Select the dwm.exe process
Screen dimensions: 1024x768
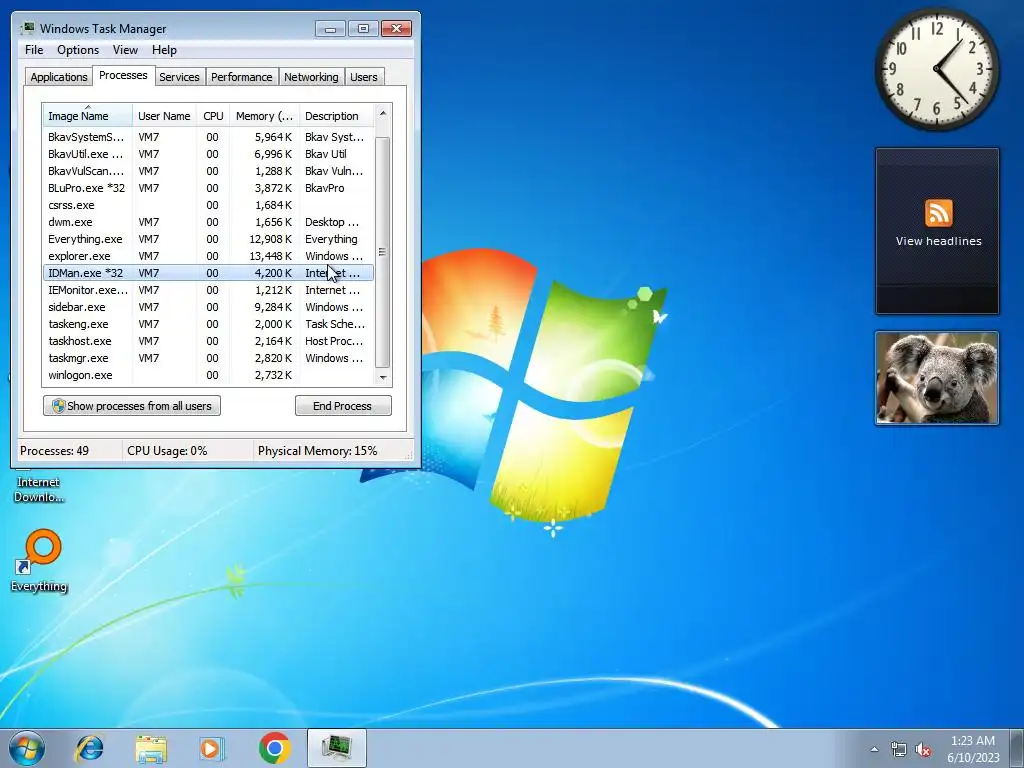208,222
